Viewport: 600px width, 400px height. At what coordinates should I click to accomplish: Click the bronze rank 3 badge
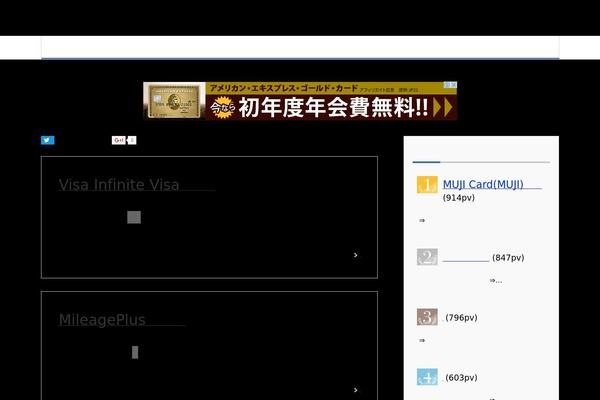coord(427,317)
